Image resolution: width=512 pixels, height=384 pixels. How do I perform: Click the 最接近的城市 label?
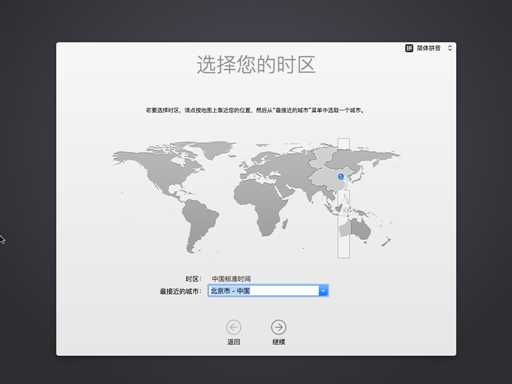point(180,291)
